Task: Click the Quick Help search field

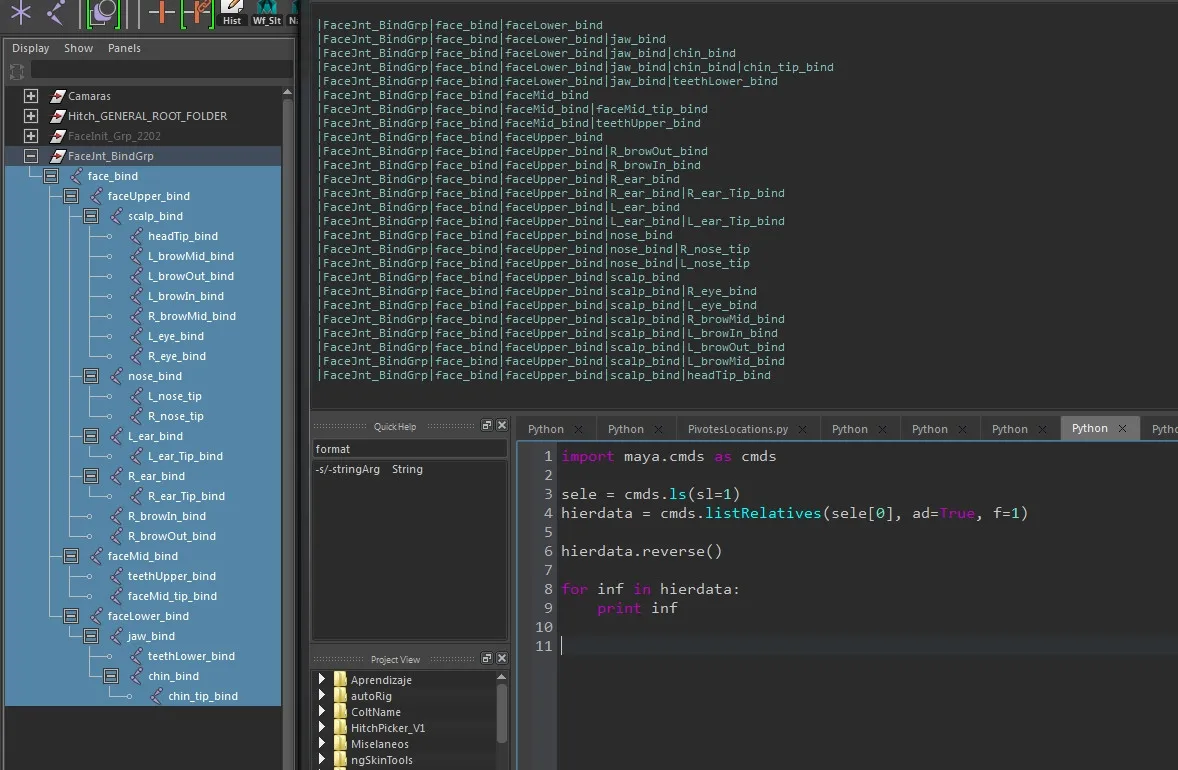Action: click(x=410, y=449)
